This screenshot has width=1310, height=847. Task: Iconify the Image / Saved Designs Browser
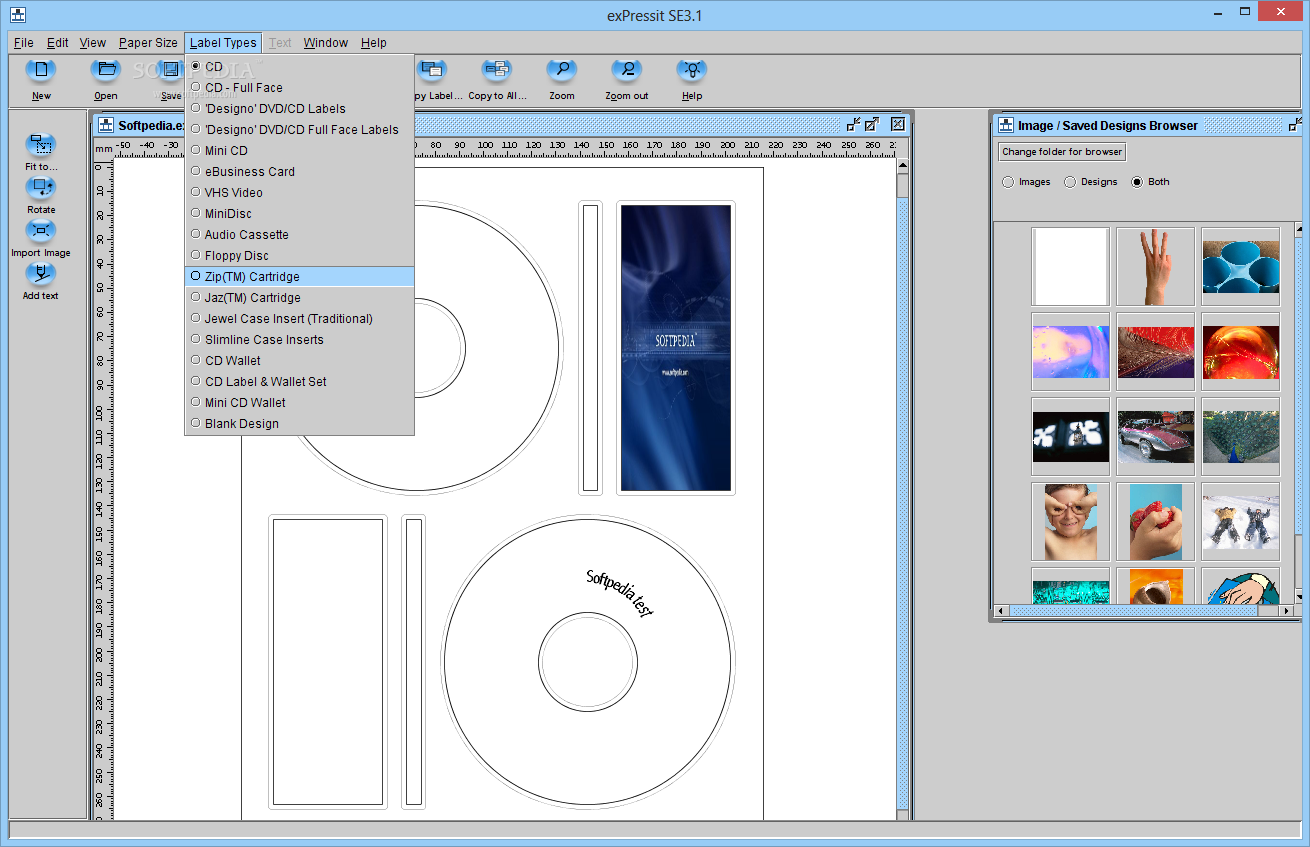tap(1295, 125)
